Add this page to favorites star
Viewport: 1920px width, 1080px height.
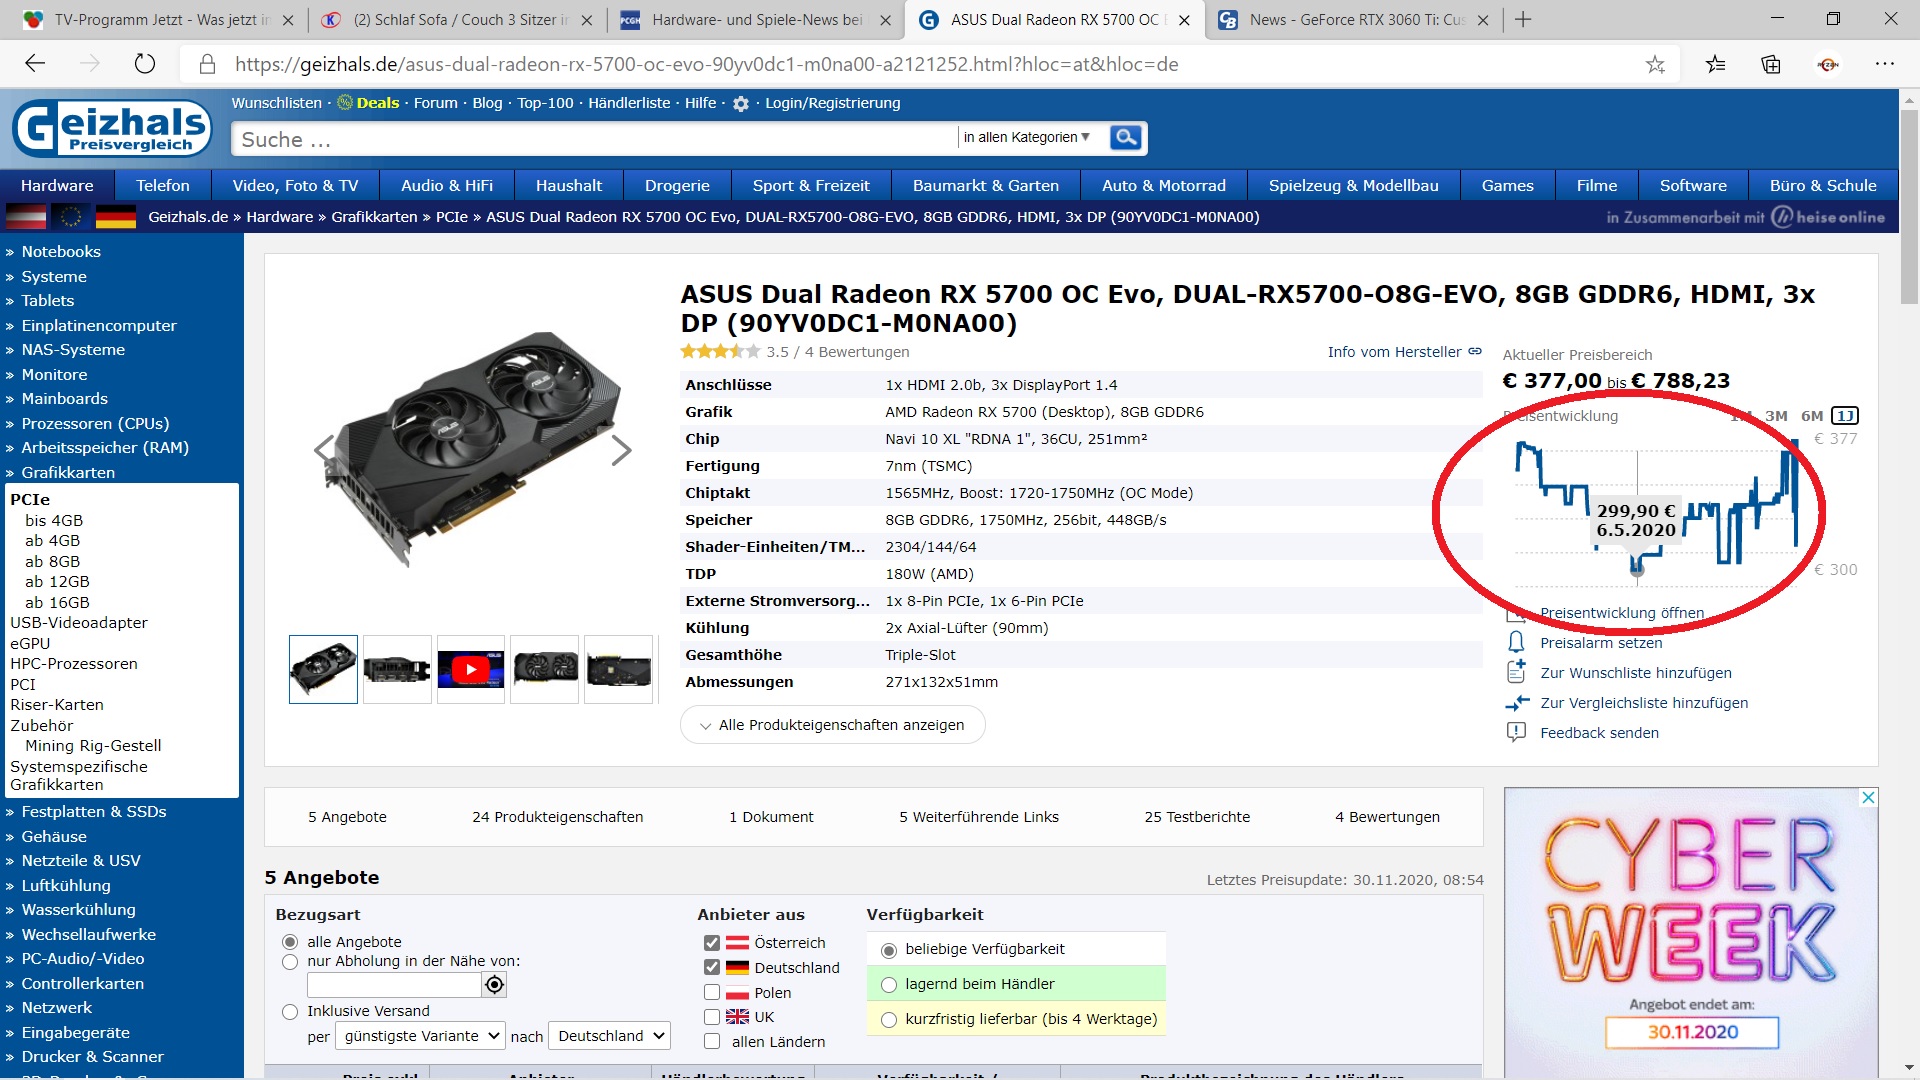coord(1656,65)
